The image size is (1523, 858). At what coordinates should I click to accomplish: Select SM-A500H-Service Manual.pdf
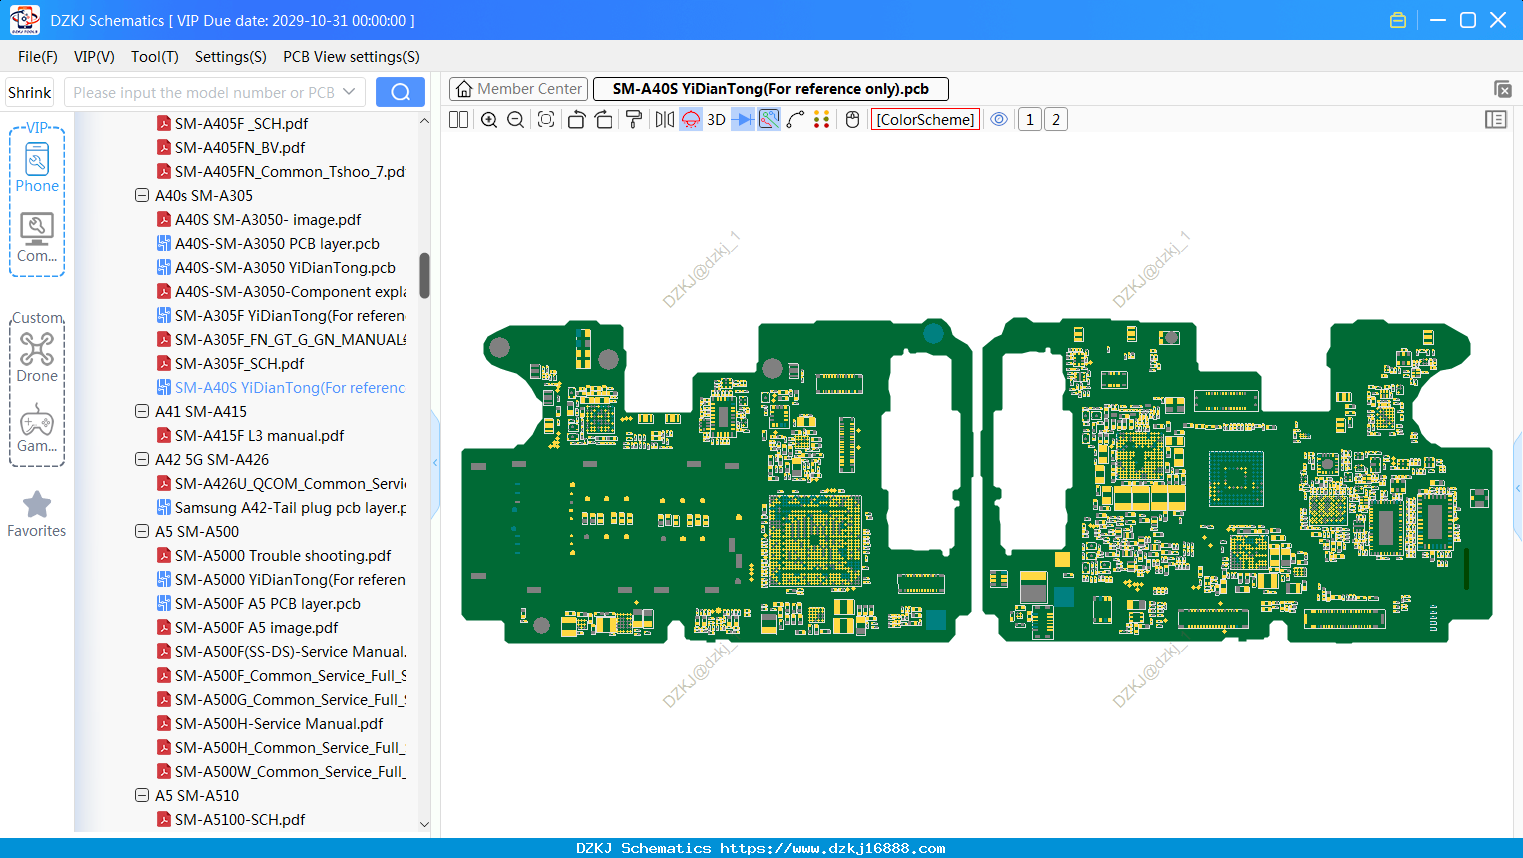(x=279, y=724)
